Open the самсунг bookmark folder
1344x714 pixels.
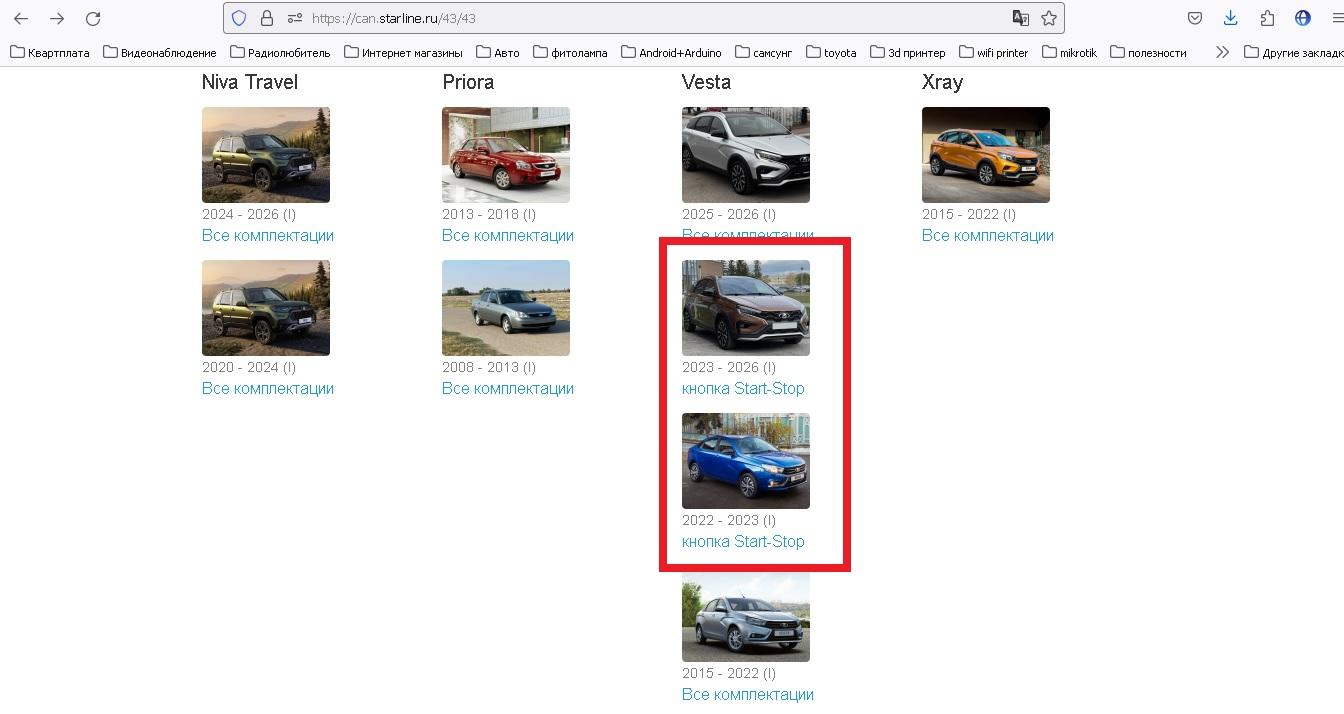764,53
